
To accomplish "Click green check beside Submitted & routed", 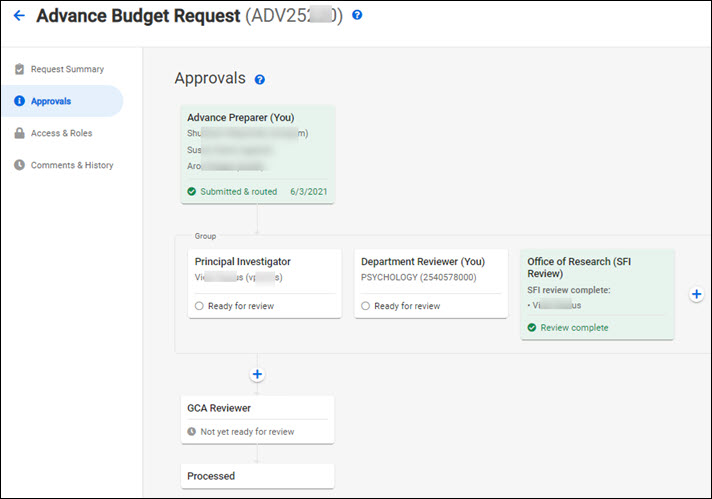I will click(192, 192).
